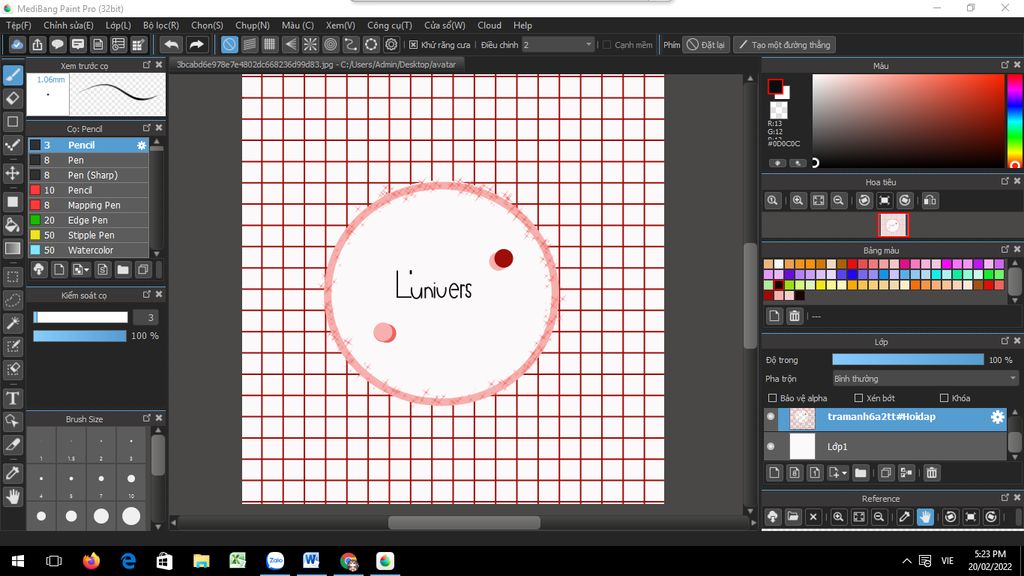Select the Hand tool in left toolbar
Screen dimensions: 1024x576
13,496
